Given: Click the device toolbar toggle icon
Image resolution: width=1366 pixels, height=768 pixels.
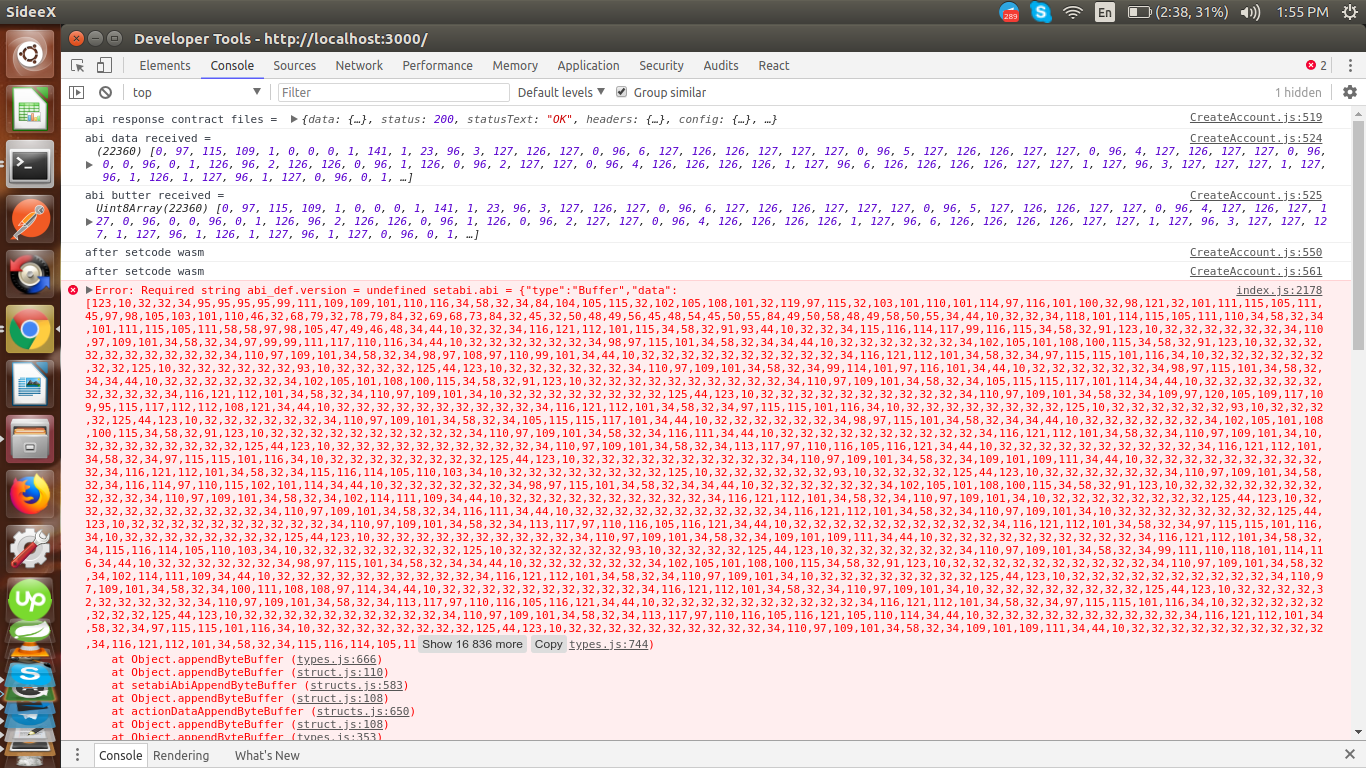Looking at the screenshot, I should tap(103, 65).
